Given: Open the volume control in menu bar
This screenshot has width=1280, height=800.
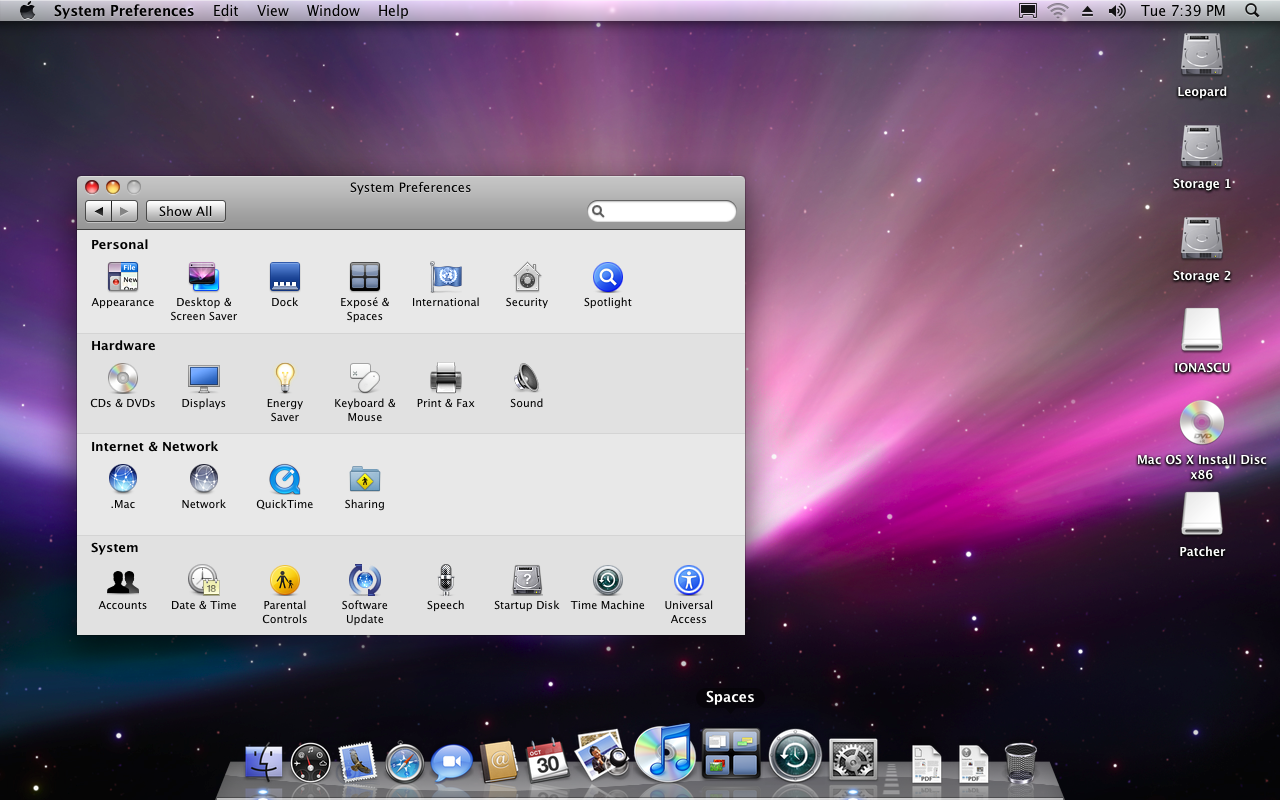Looking at the screenshot, I should tap(1117, 11).
